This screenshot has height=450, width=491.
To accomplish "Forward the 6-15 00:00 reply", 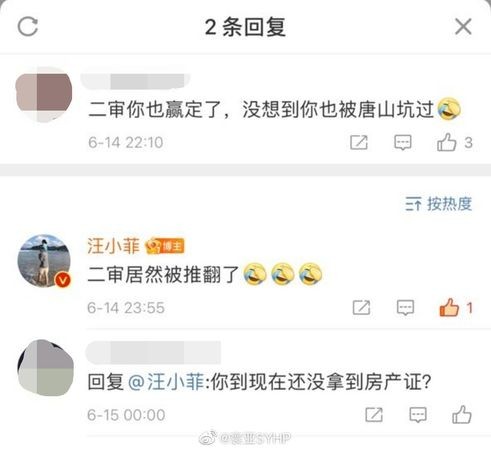I will click(x=374, y=415).
